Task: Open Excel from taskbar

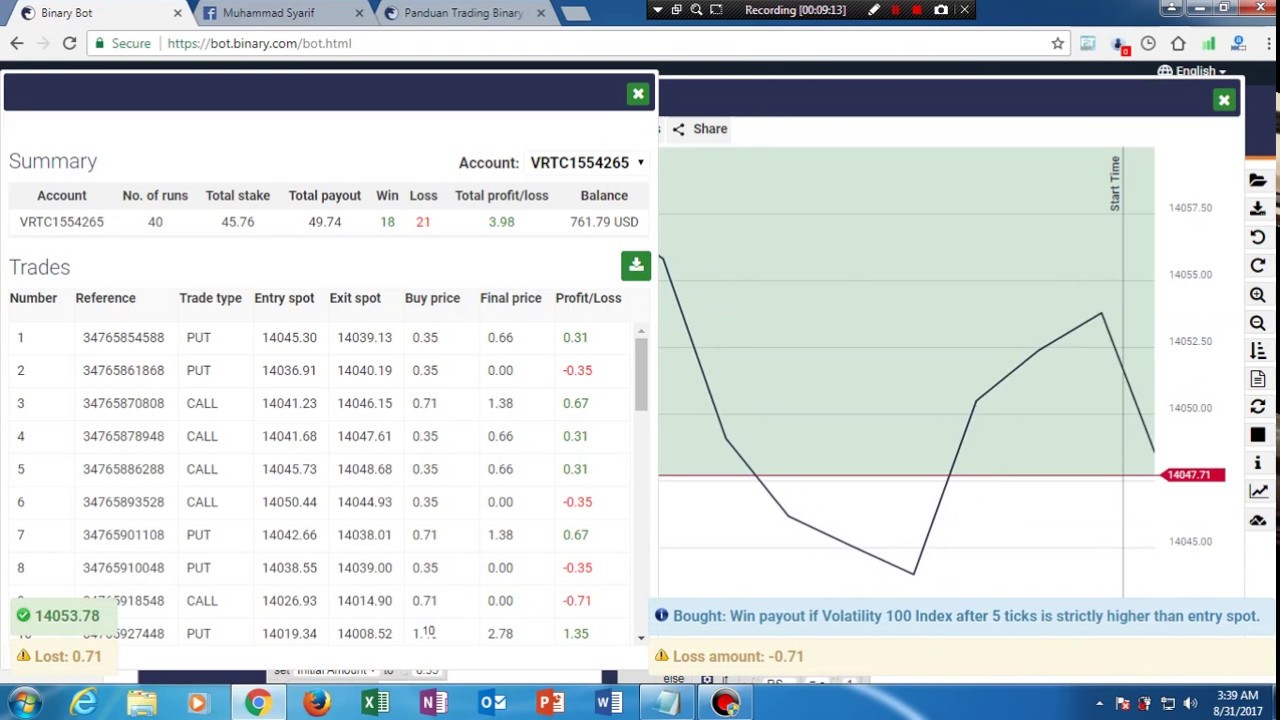Action: click(x=375, y=703)
